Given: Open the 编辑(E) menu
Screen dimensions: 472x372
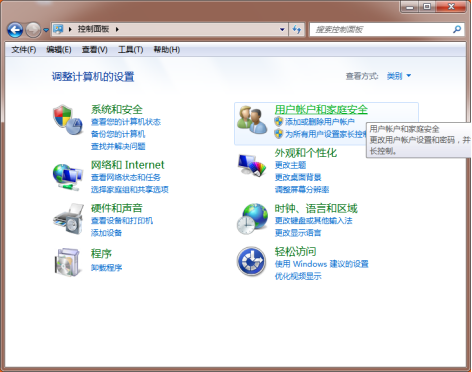Looking at the screenshot, I should point(59,50).
